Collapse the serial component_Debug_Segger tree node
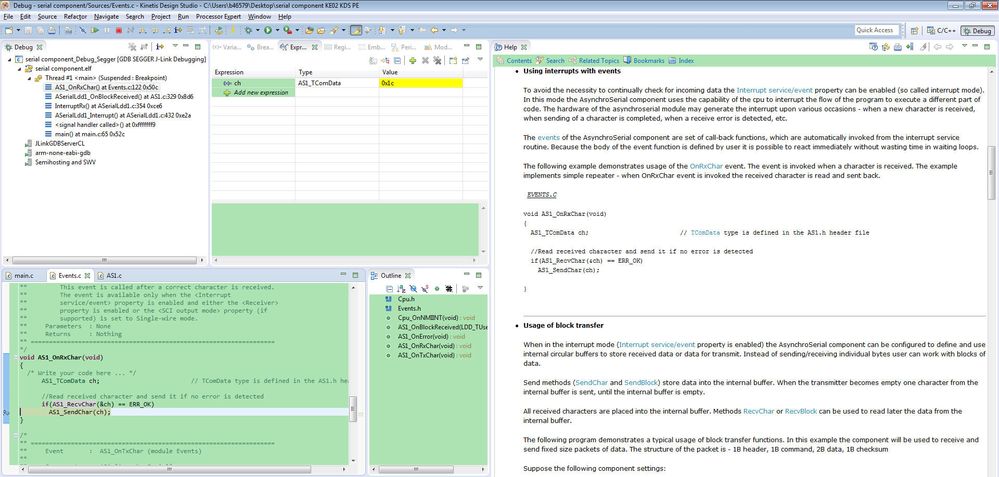 (9, 59)
